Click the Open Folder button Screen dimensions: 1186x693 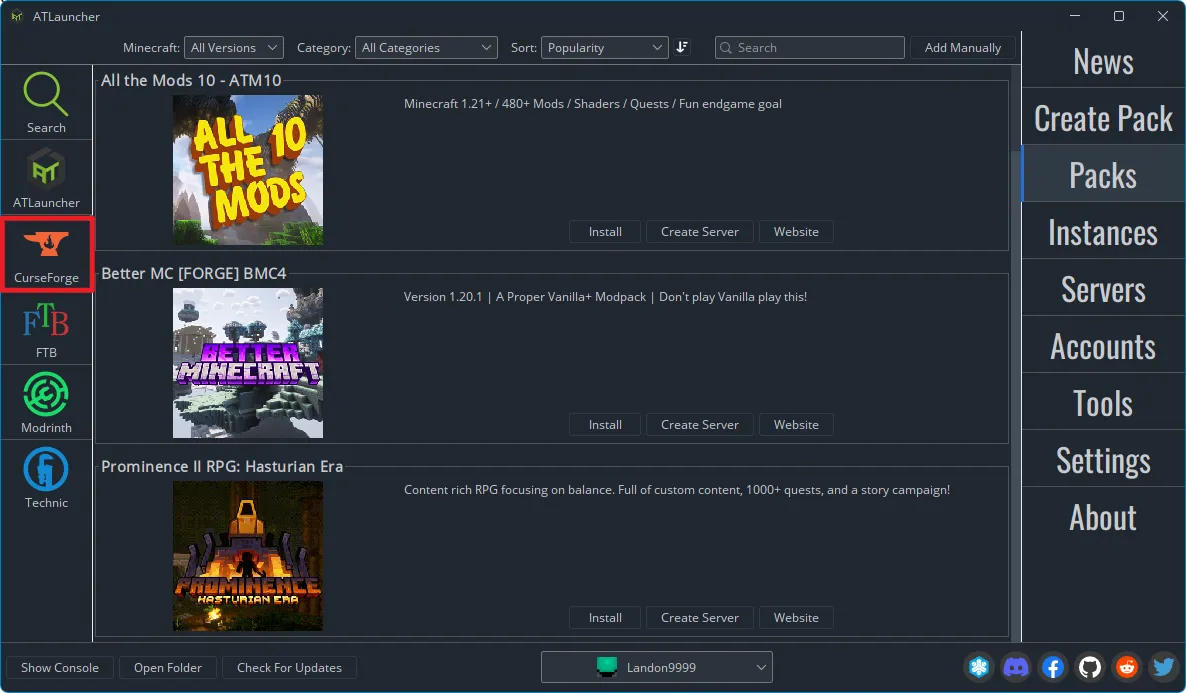[168, 667]
